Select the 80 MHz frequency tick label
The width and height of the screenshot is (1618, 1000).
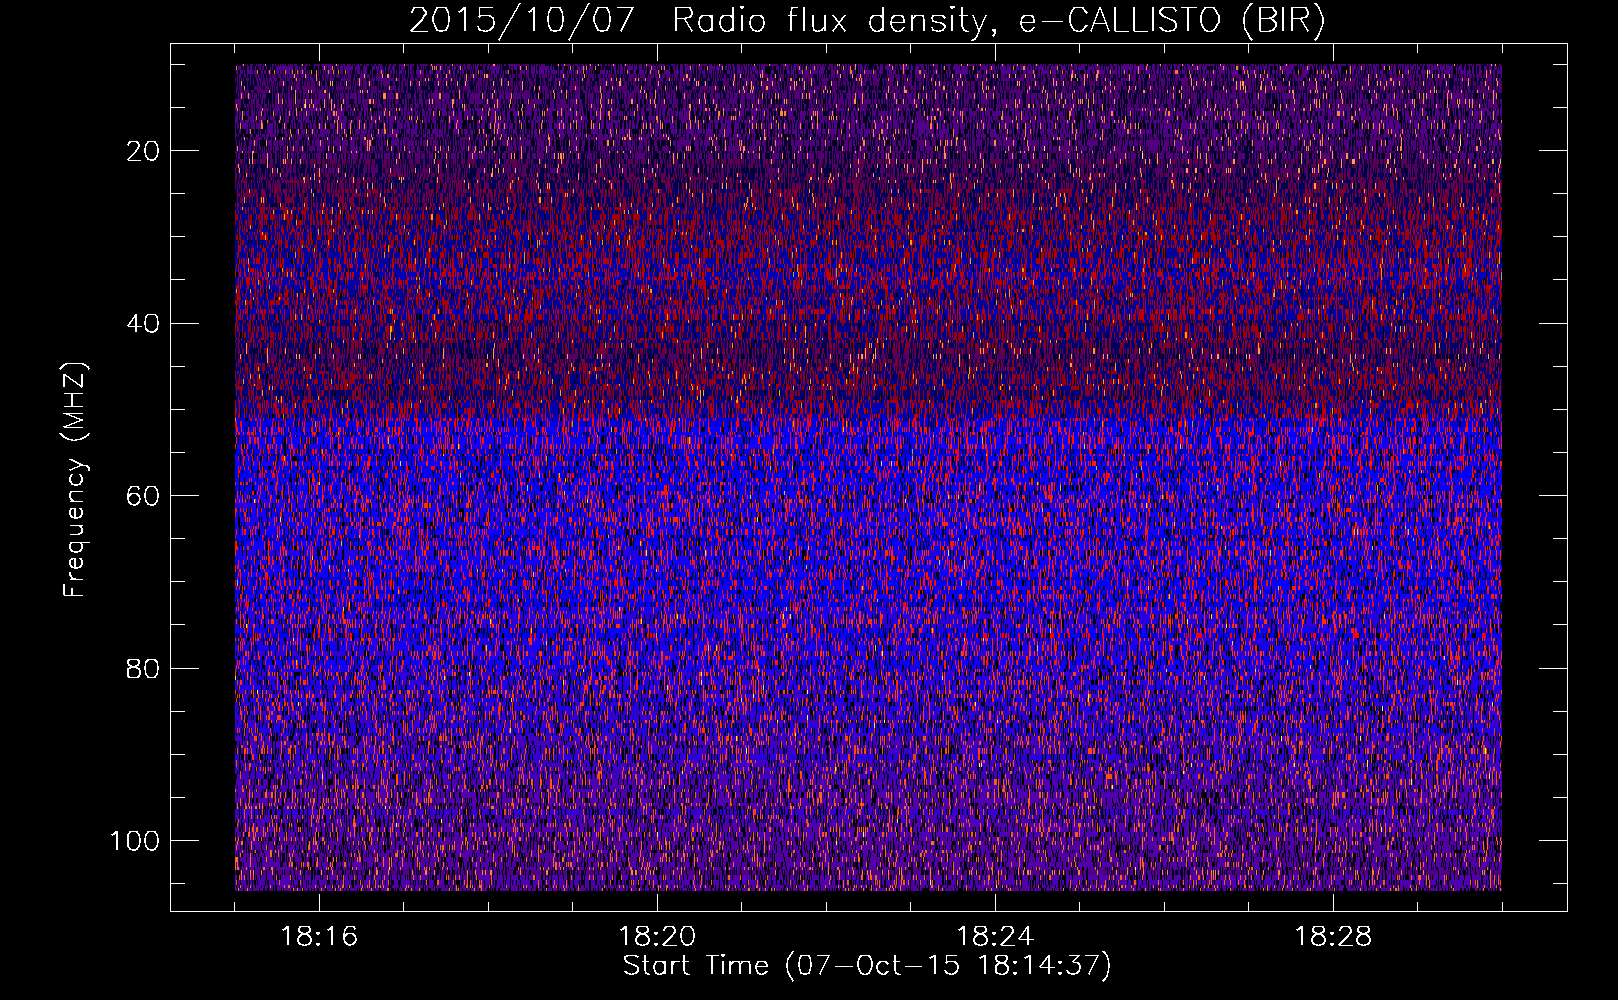point(144,669)
